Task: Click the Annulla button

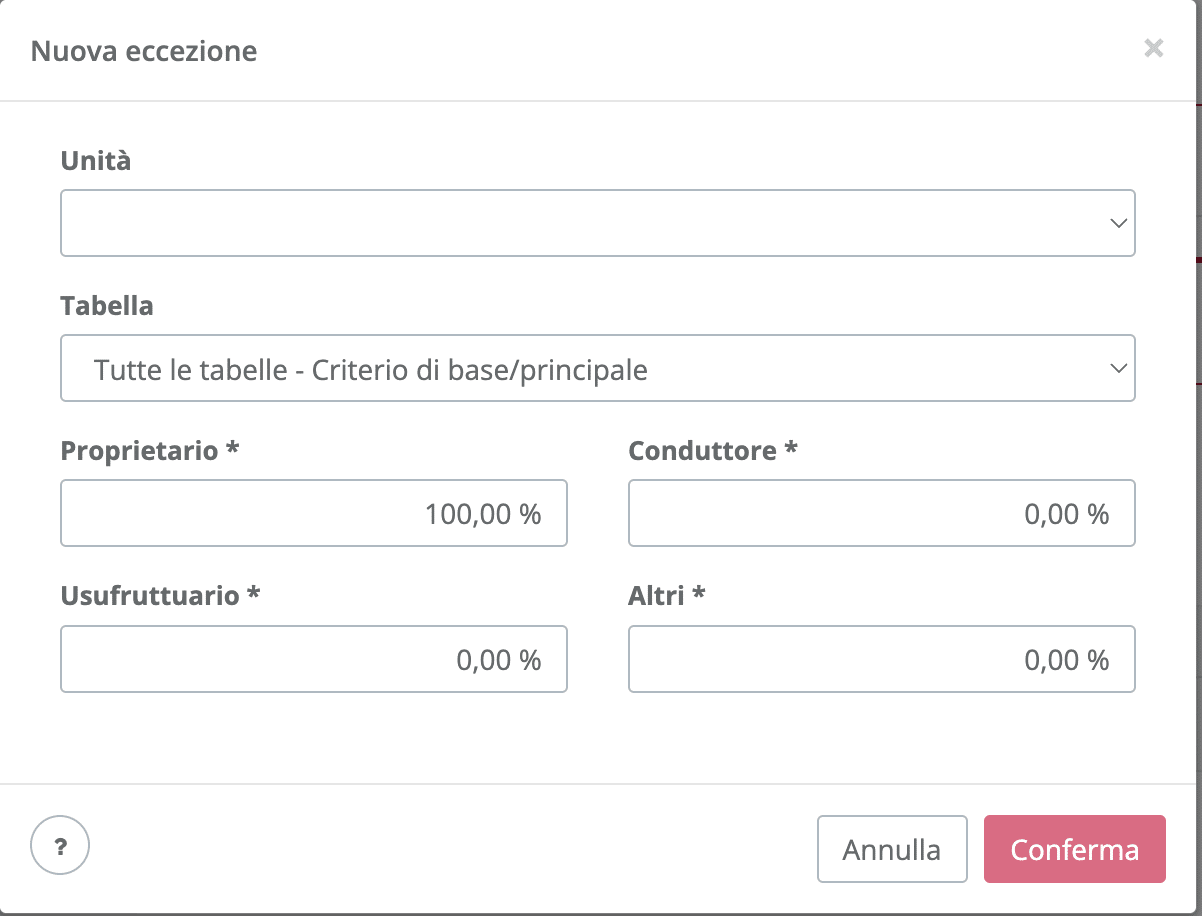Action: click(892, 849)
